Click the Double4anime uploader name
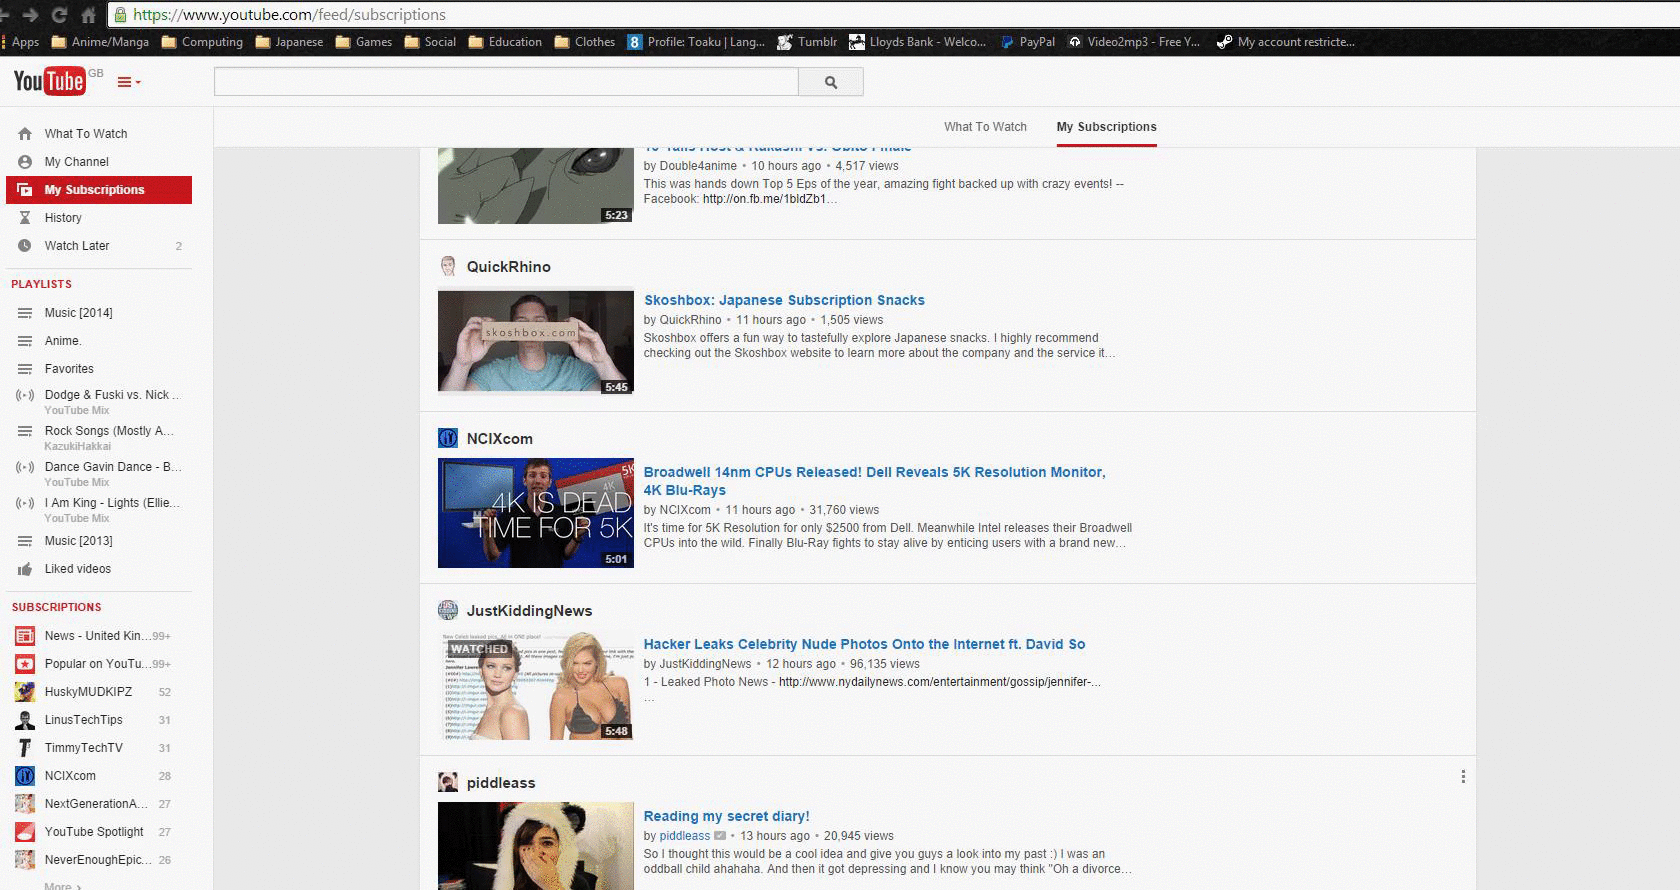The image size is (1680, 890). click(x=698, y=166)
